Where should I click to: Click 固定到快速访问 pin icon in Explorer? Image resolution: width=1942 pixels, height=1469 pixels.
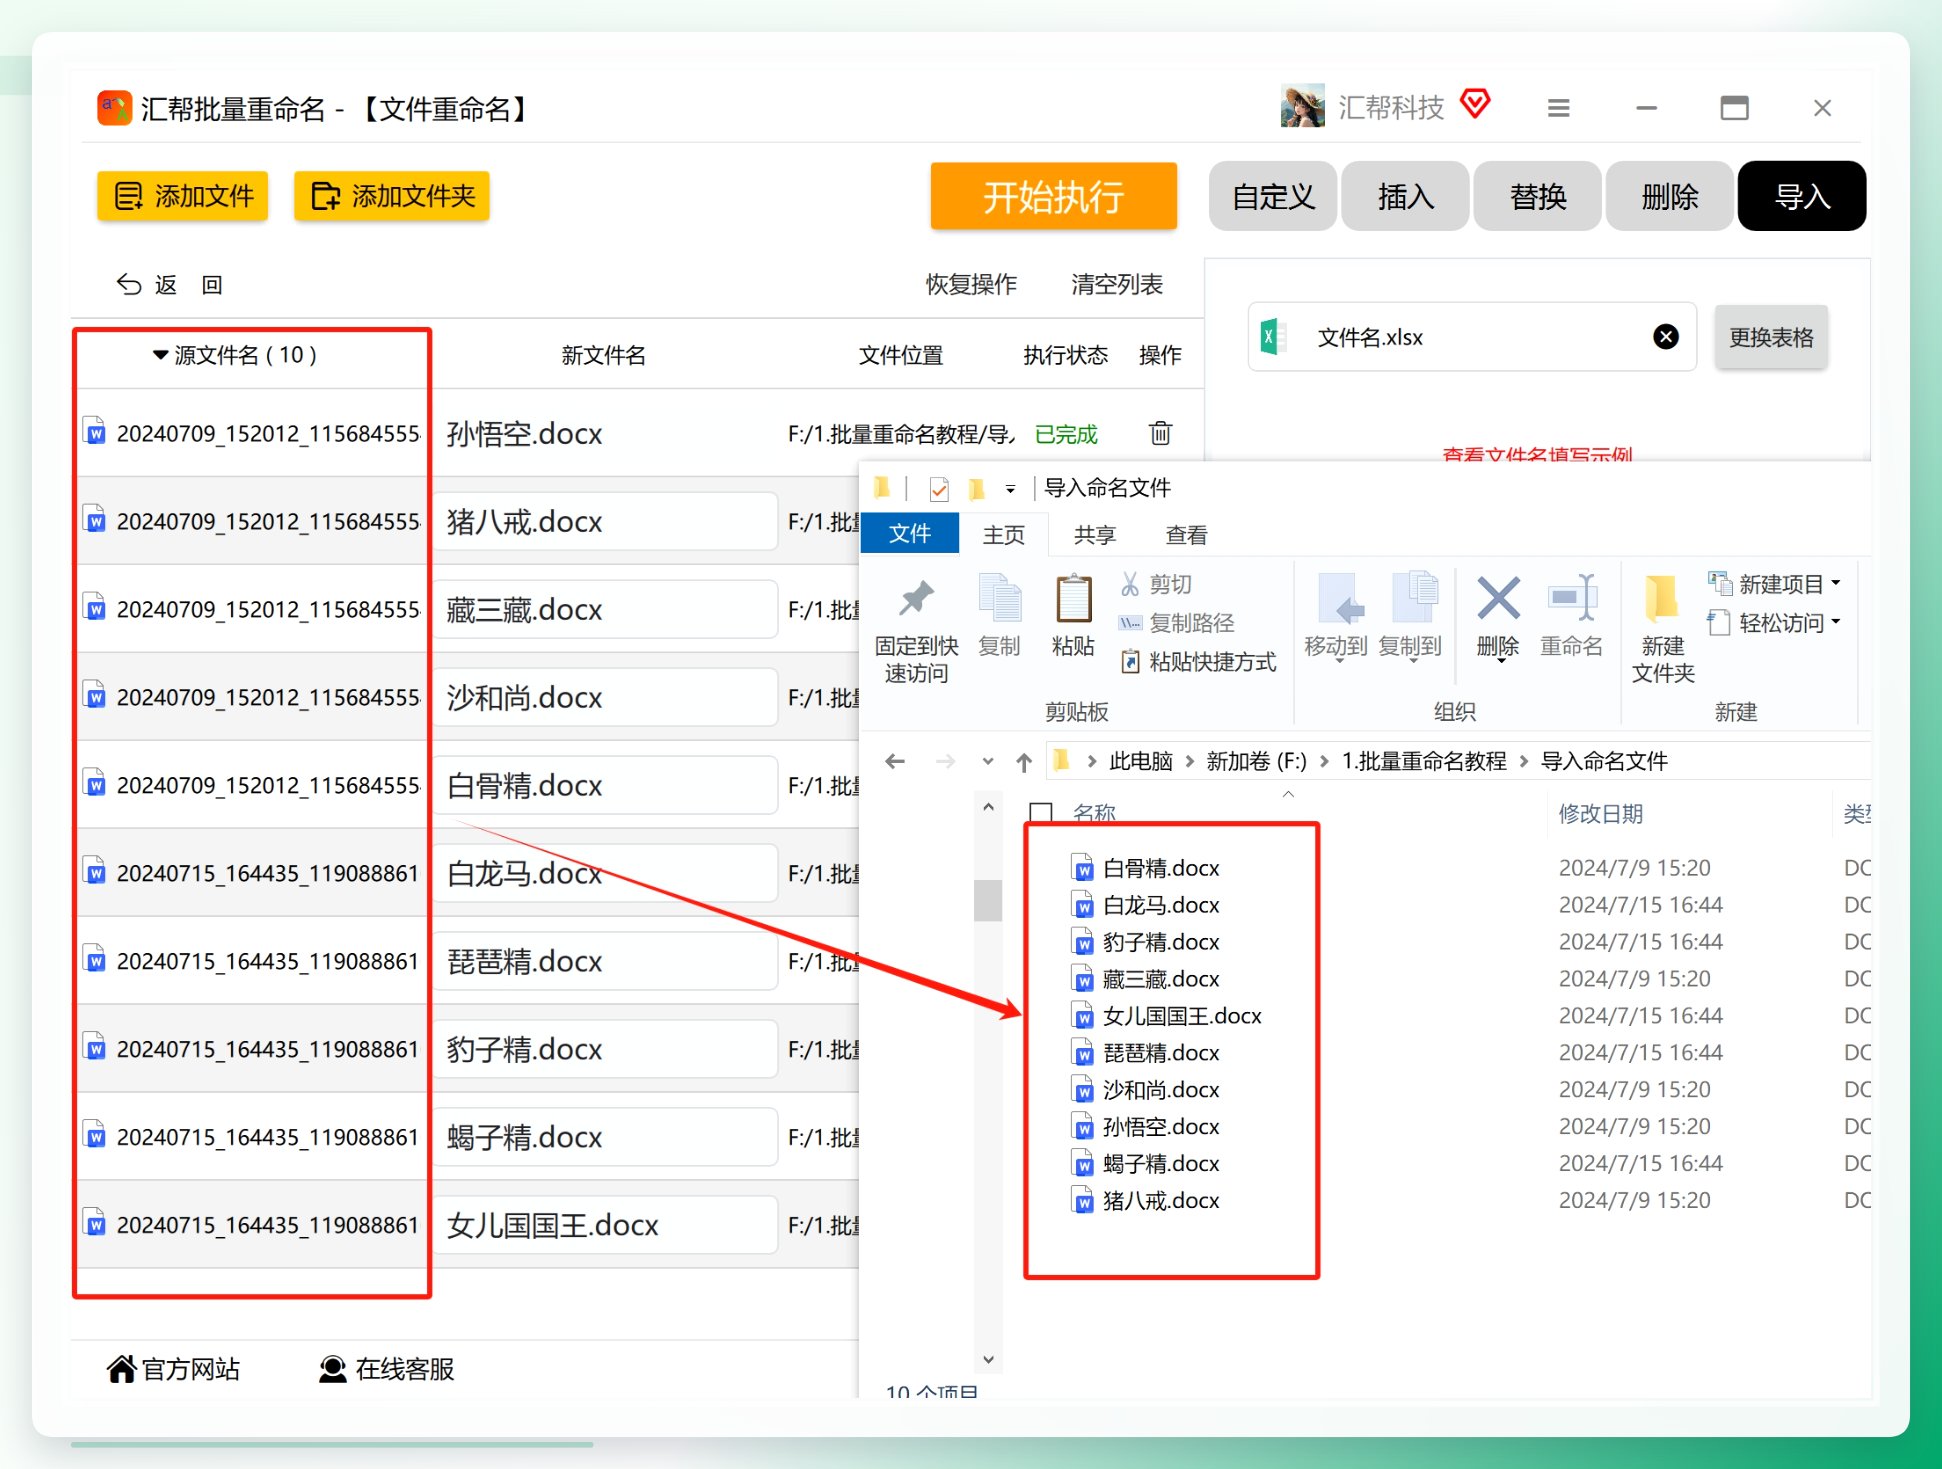[x=916, y=598]
